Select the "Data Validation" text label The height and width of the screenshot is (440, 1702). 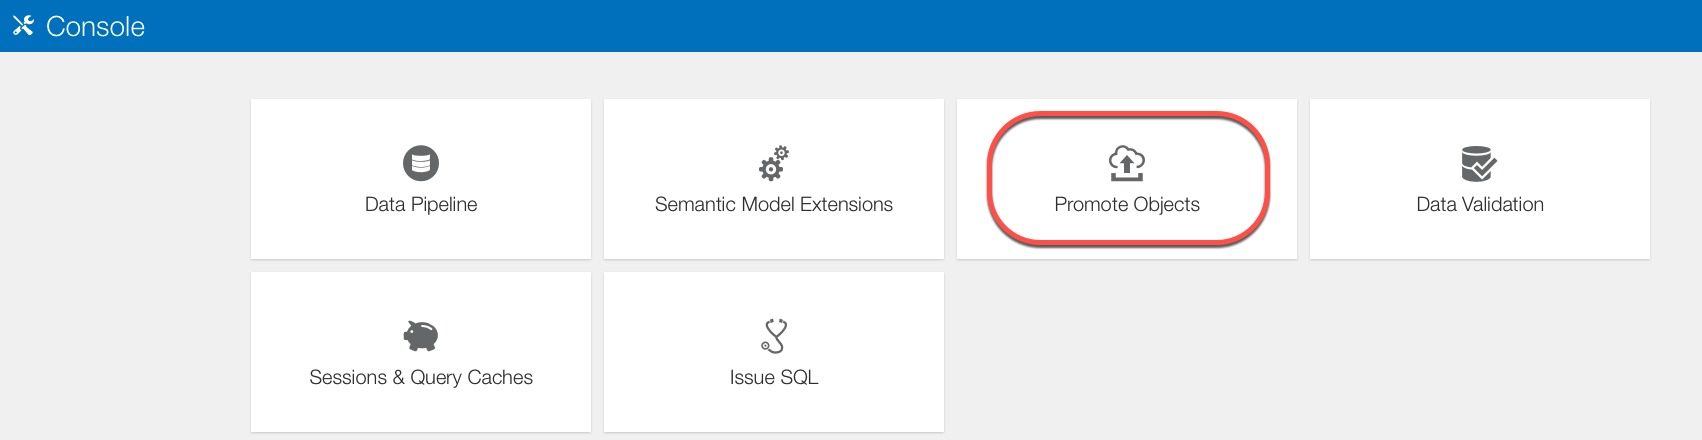coord(1480,204)
